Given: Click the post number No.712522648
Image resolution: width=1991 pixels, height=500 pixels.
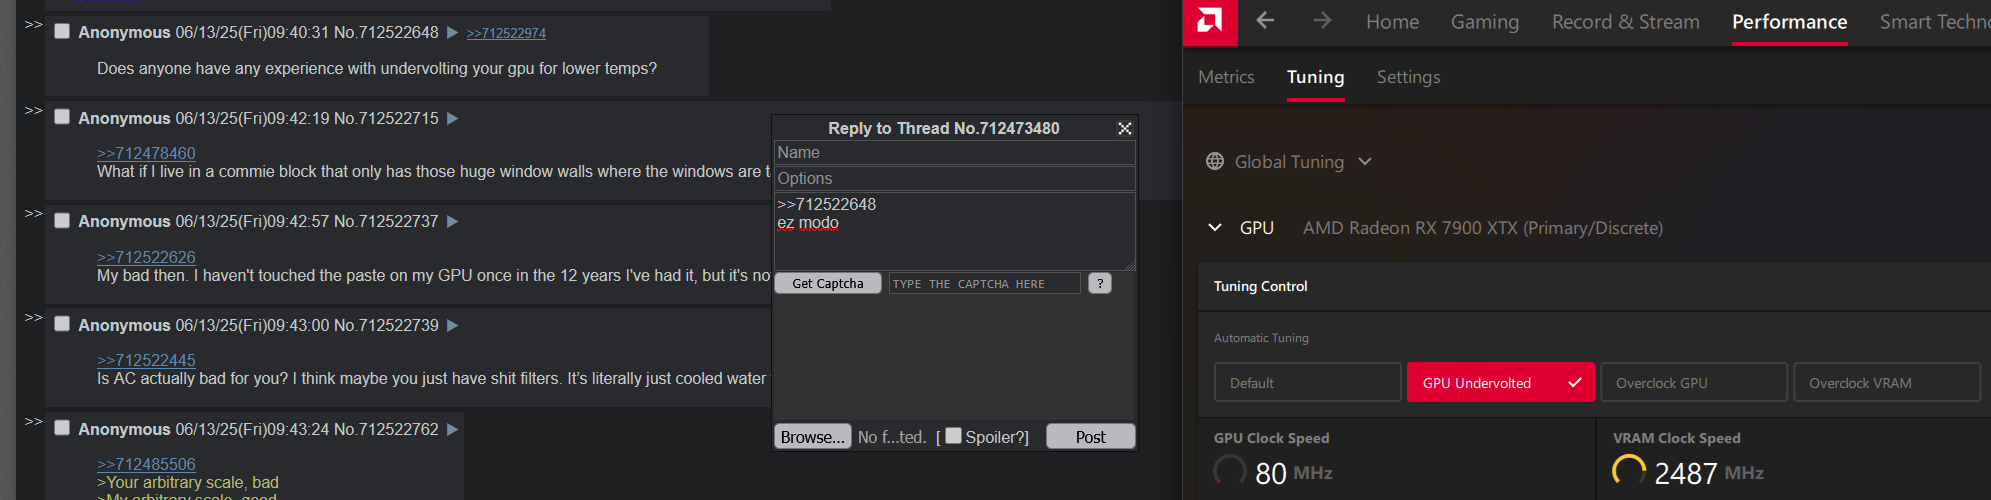Looking at the screenshot, I should [x=386, y=33].
